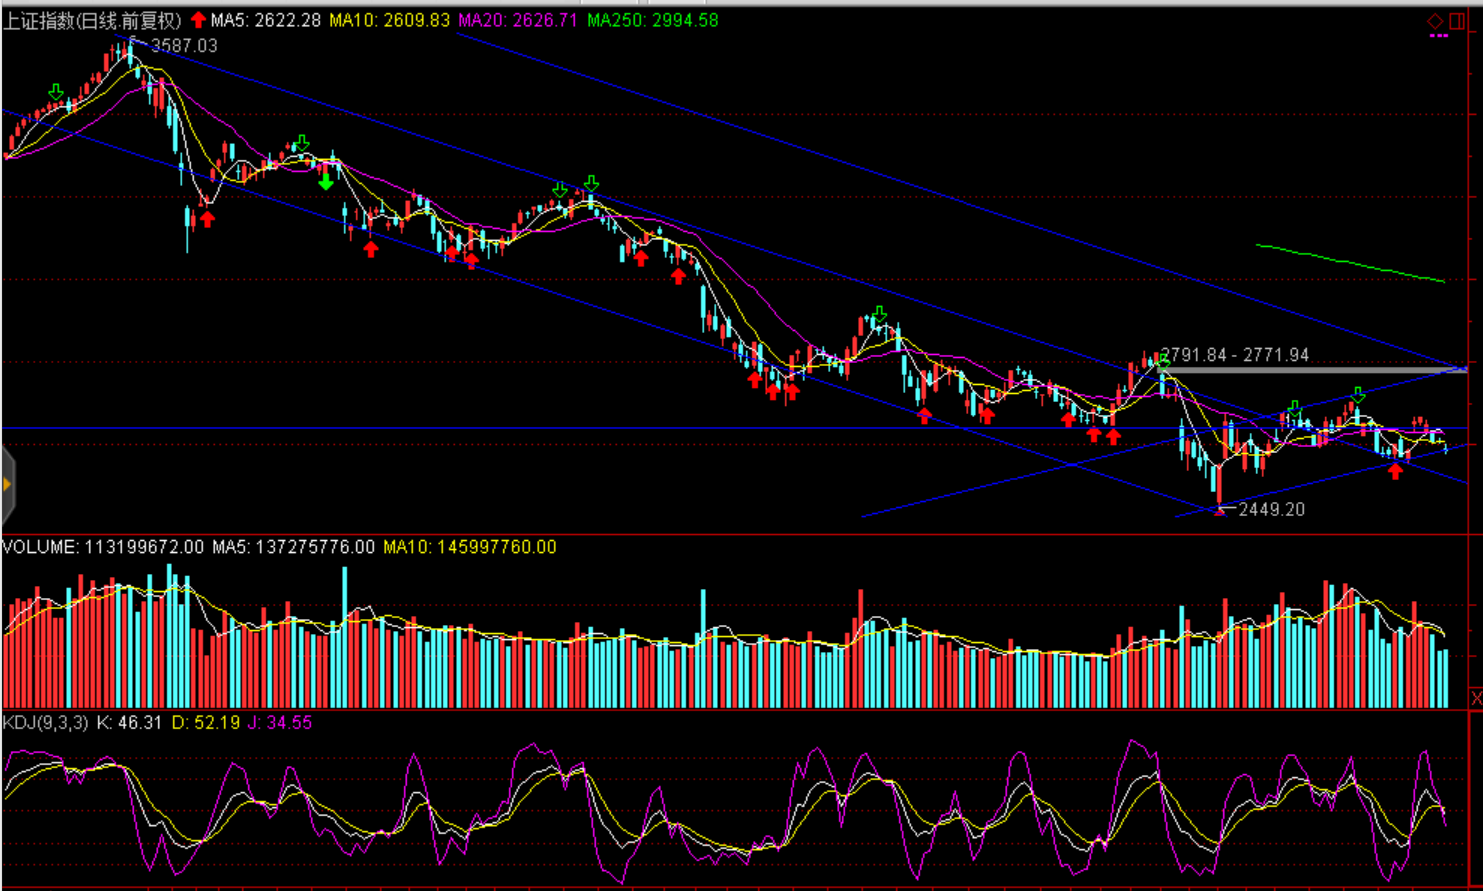Click the red arrow beside MA5 label
Screen dimensions: 1483x891
coord(198,20)
